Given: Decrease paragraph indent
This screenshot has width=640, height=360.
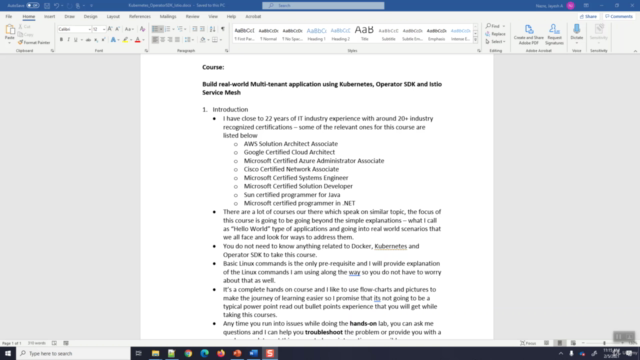Looking at the screenshot, I should point(195,29).
